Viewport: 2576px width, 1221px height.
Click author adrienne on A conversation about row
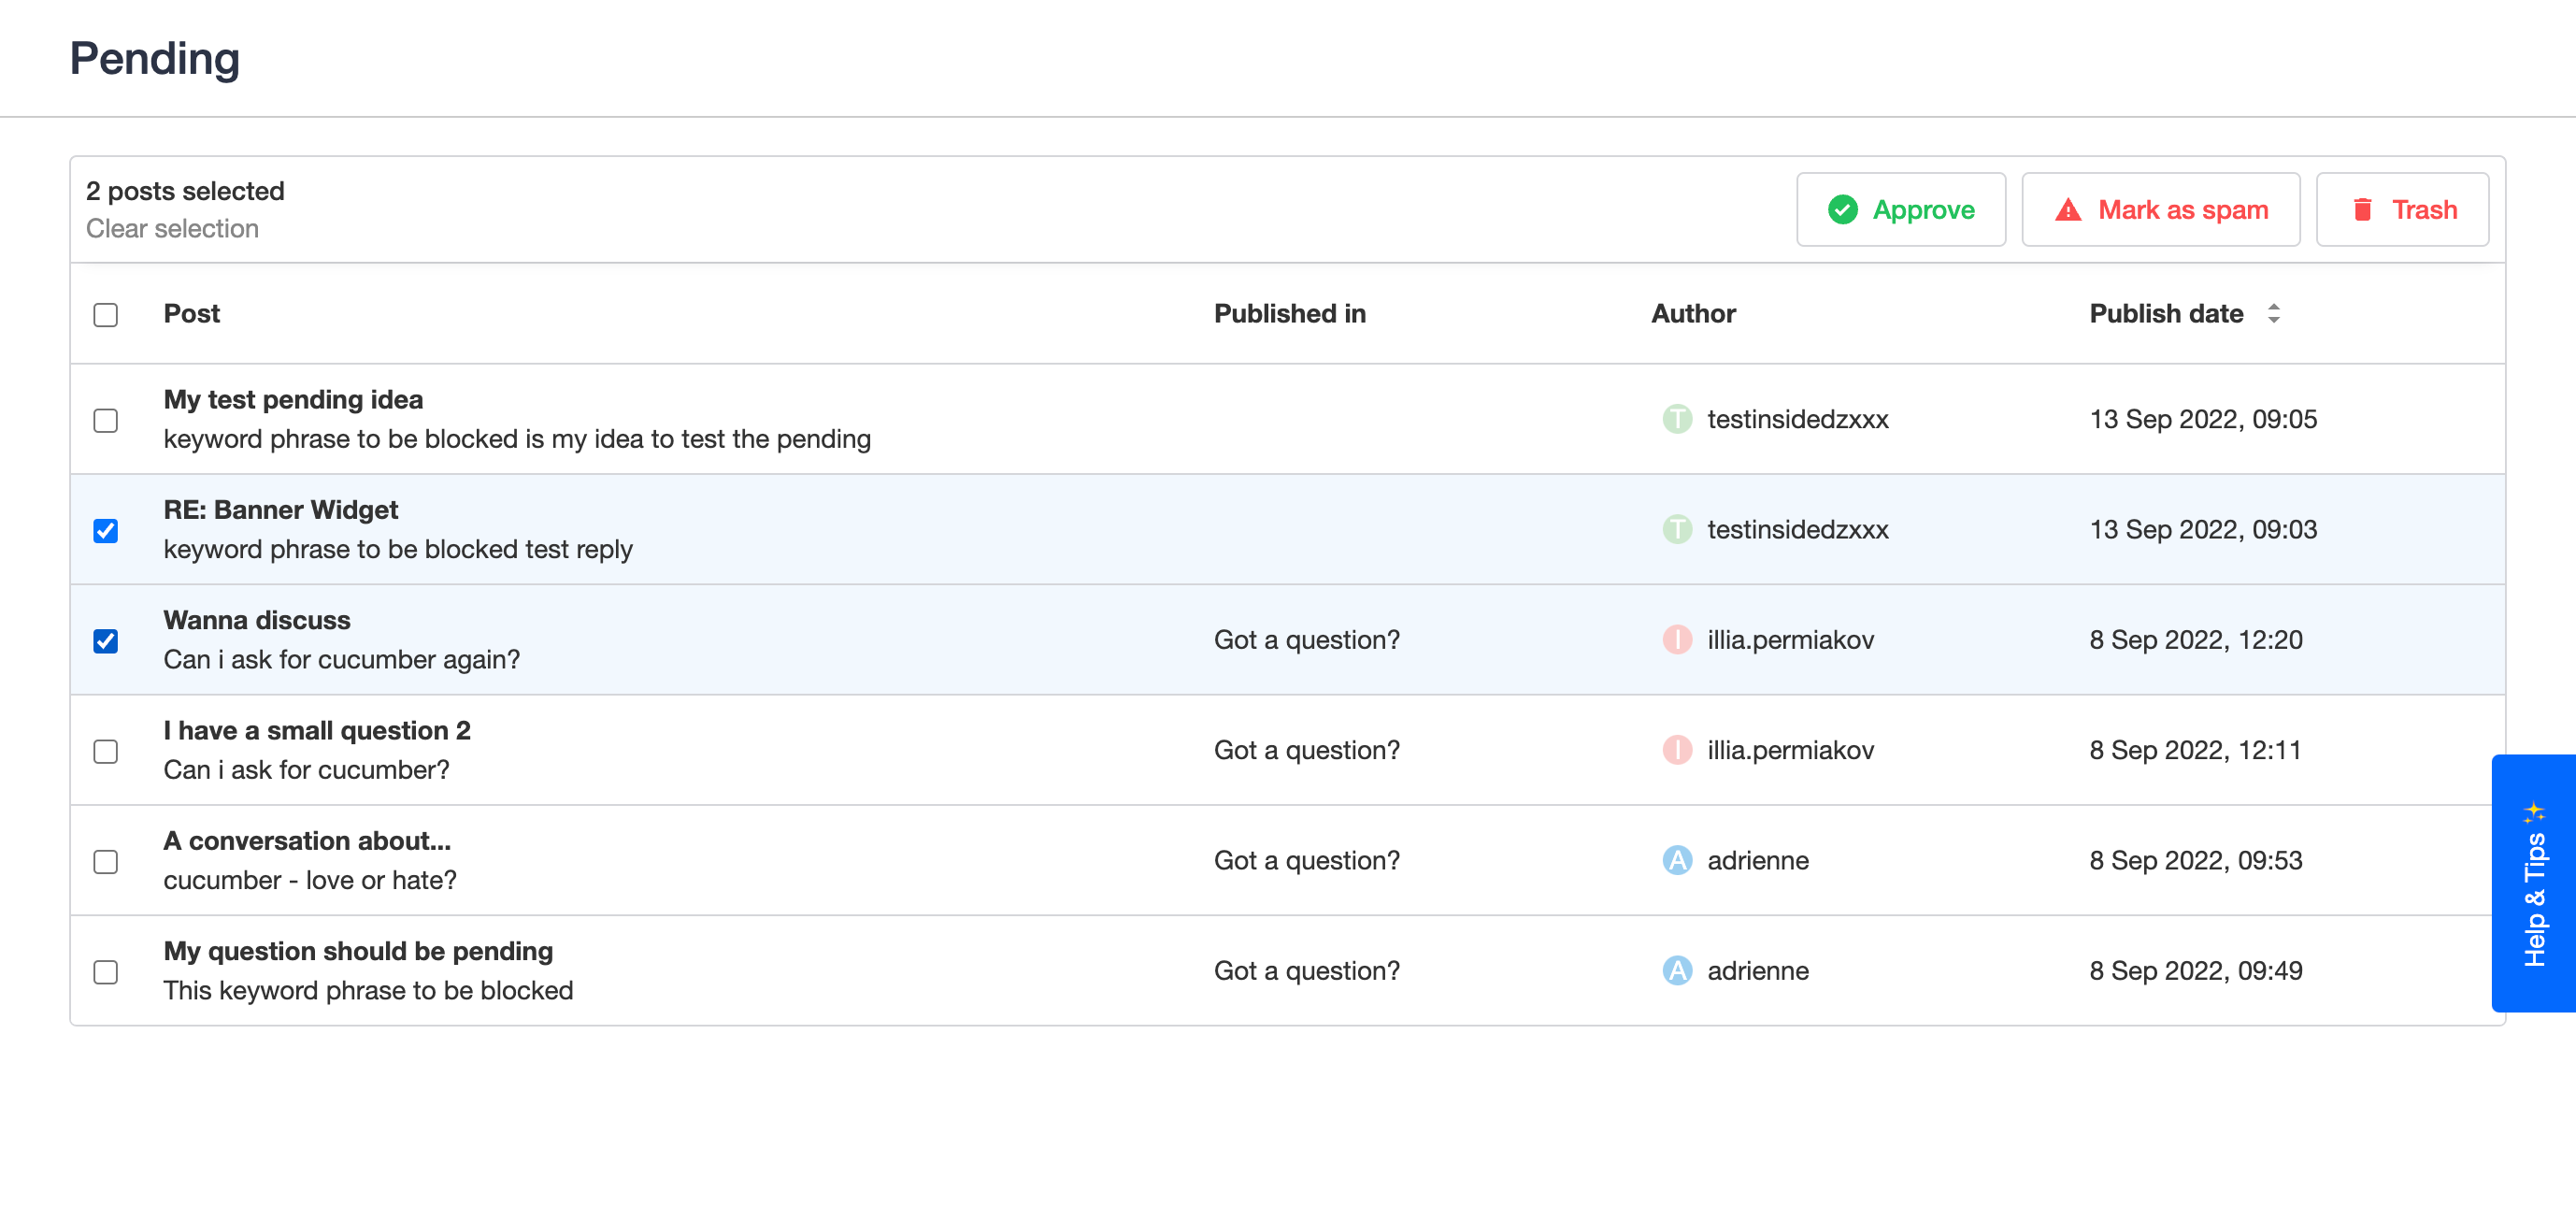tap(1758, 860)
